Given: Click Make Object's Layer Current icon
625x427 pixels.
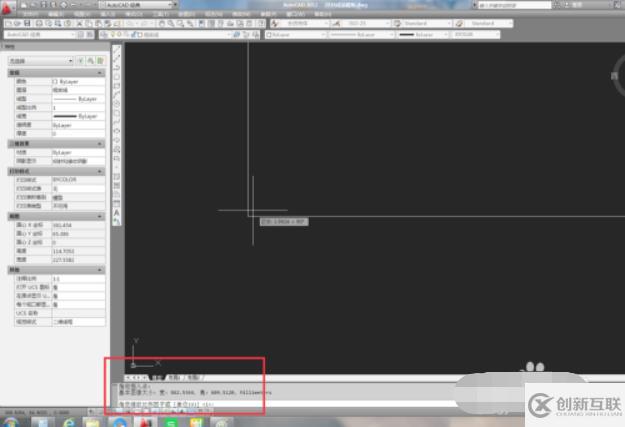Looking at the screenshot, I should (236, 35).
